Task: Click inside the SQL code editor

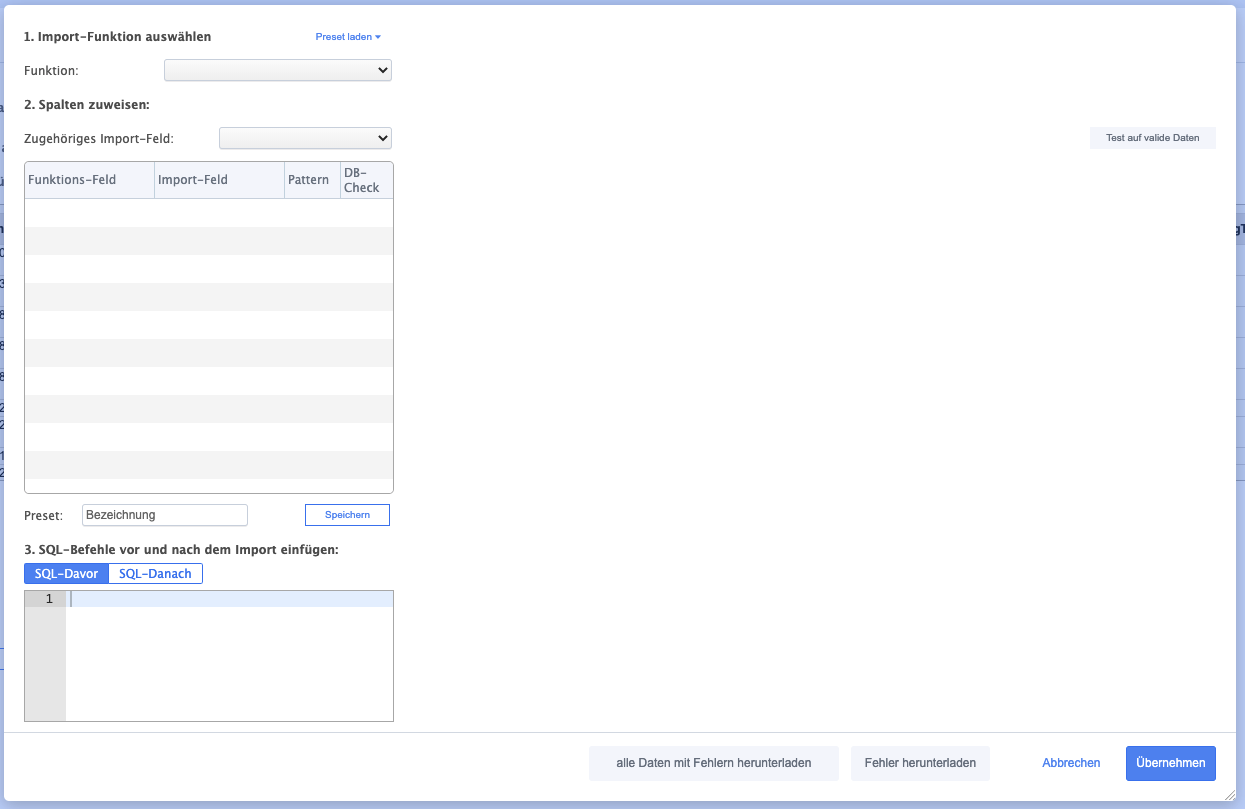Action: (x=229, y=655)
